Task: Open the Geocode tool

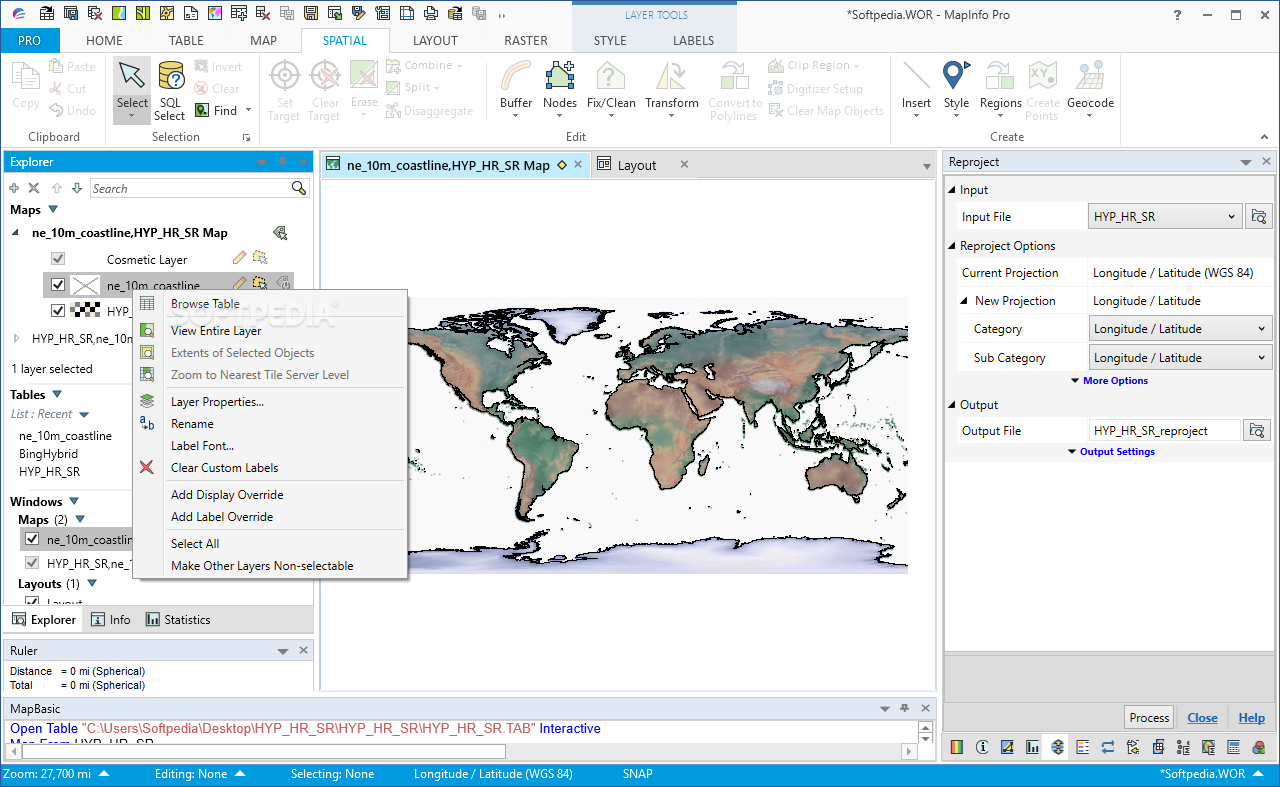Action: coord(1090,78)
